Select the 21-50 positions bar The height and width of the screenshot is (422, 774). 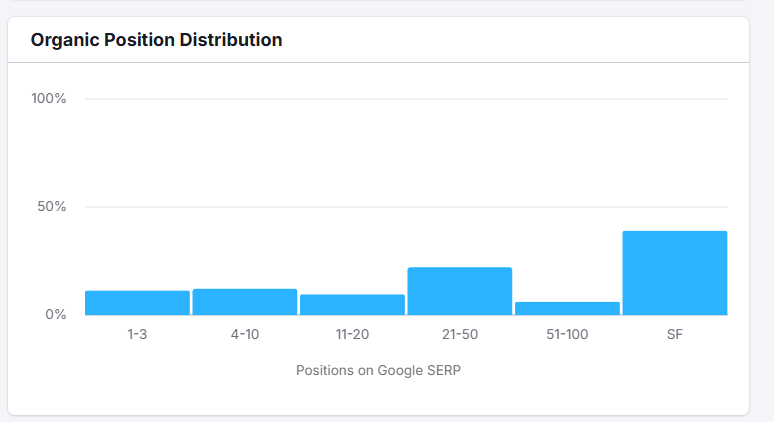click(459, 291)
